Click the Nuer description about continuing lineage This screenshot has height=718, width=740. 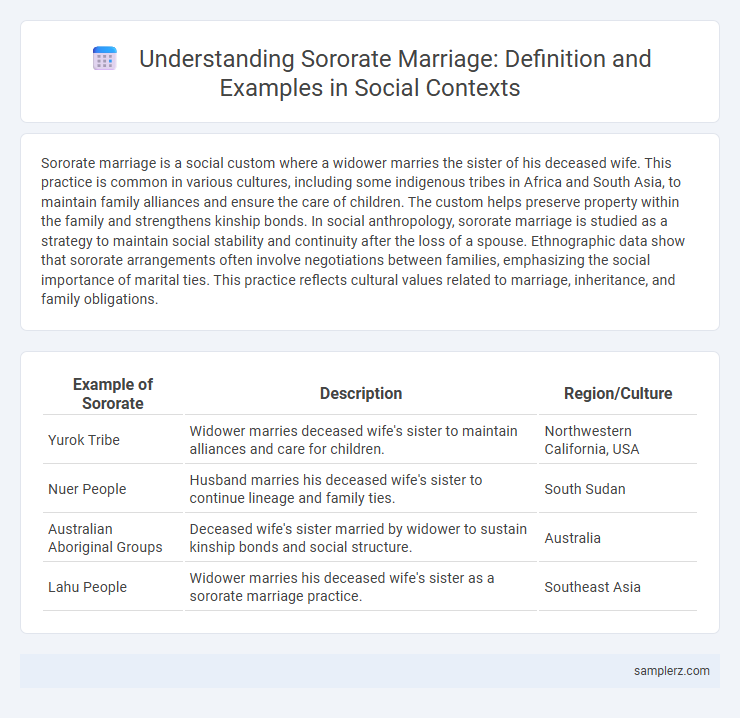coord(361,489)
